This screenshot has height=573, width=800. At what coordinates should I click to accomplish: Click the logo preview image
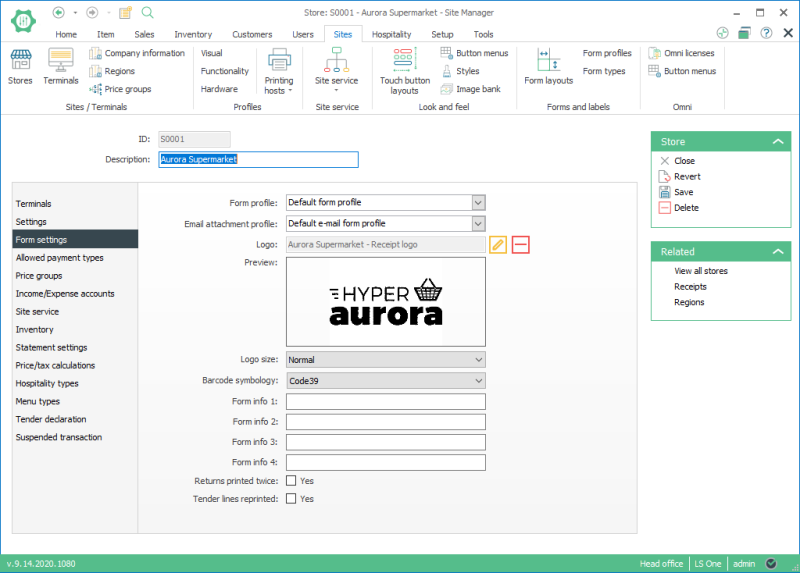click(386, 302)
